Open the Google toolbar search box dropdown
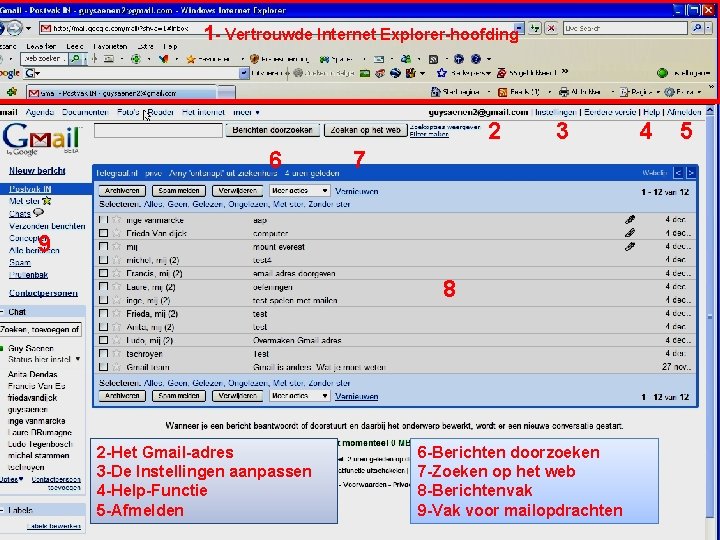This screenshot has height=540, width=720. pyautogui.click(x=244, y=73)
